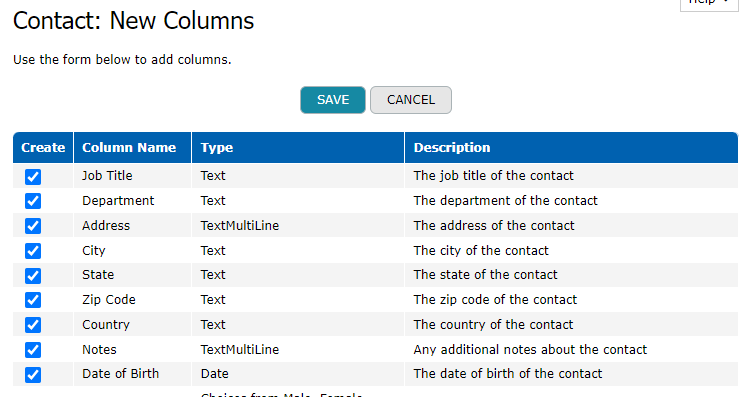
Task: Click the 'Contact: New Columns' page heading
Action: (x=133, y=21)
